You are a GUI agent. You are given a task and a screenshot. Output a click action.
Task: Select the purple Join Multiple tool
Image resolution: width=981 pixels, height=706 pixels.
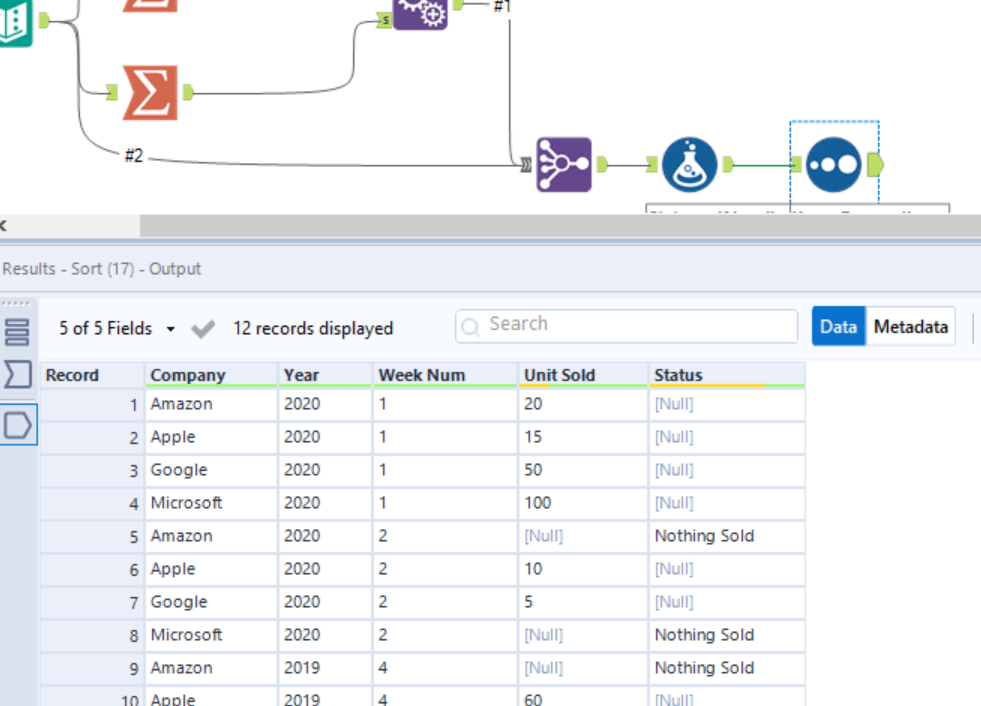(565, 162)
